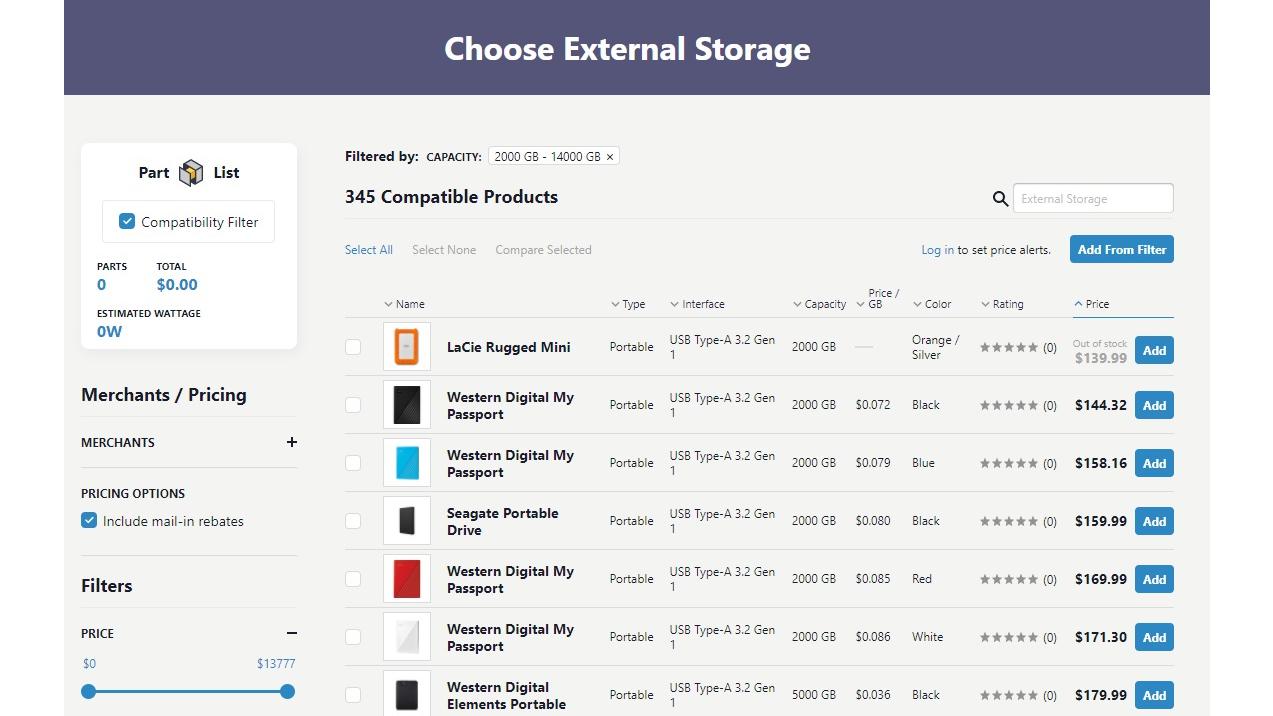Click the 2000 GB - 14000 GB filter tag
Screen dimensions: 1273x716
pyautogui.click(x=554, y=157)
